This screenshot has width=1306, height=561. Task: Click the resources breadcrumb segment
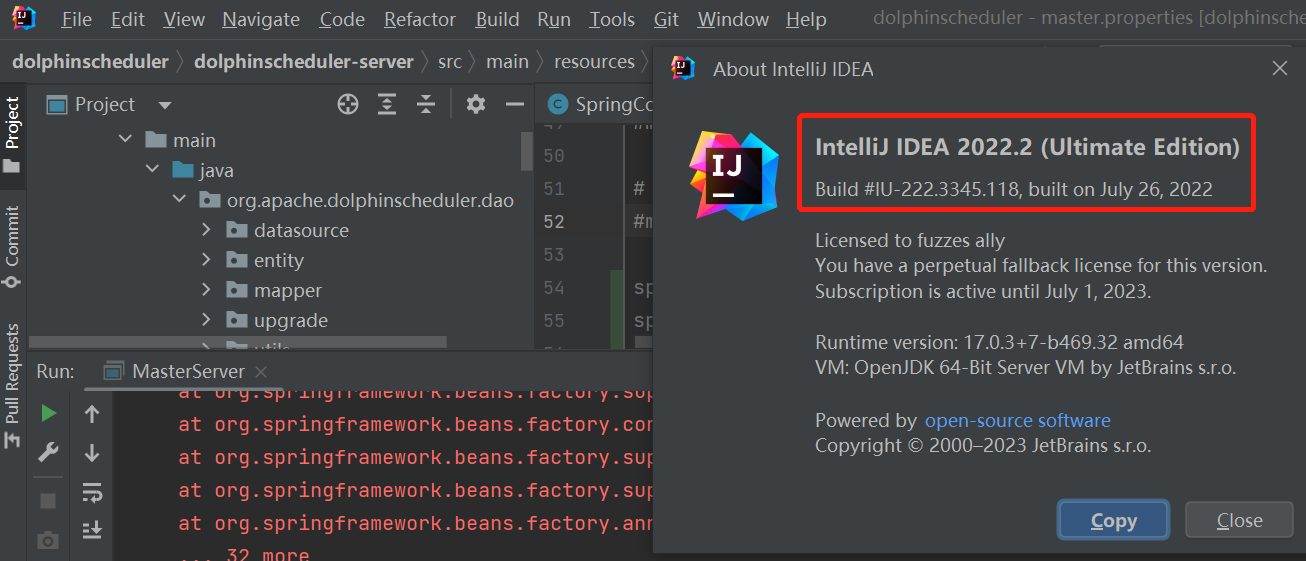pos(594,61)
